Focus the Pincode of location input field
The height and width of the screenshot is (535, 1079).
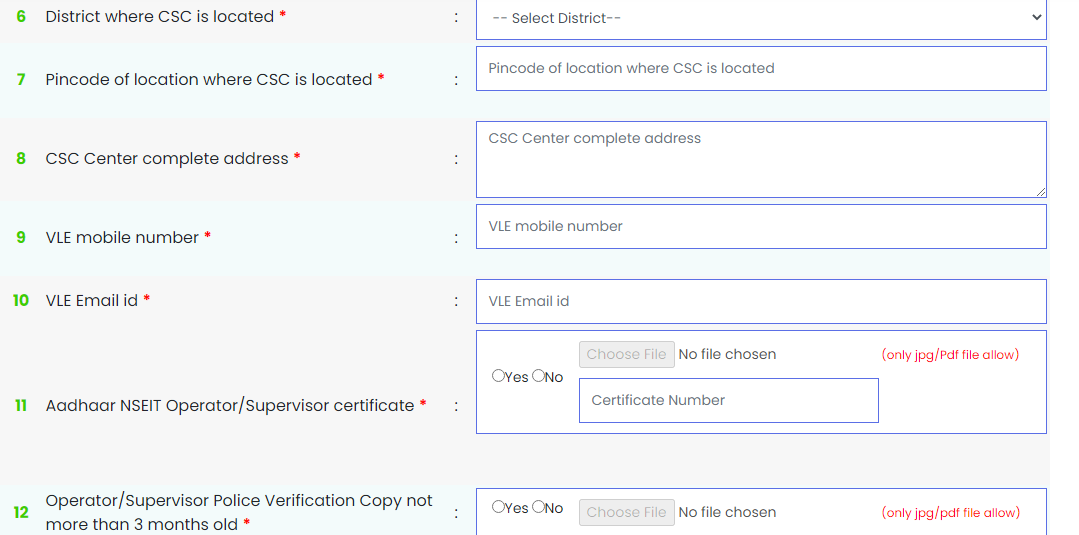click(761, 68)
